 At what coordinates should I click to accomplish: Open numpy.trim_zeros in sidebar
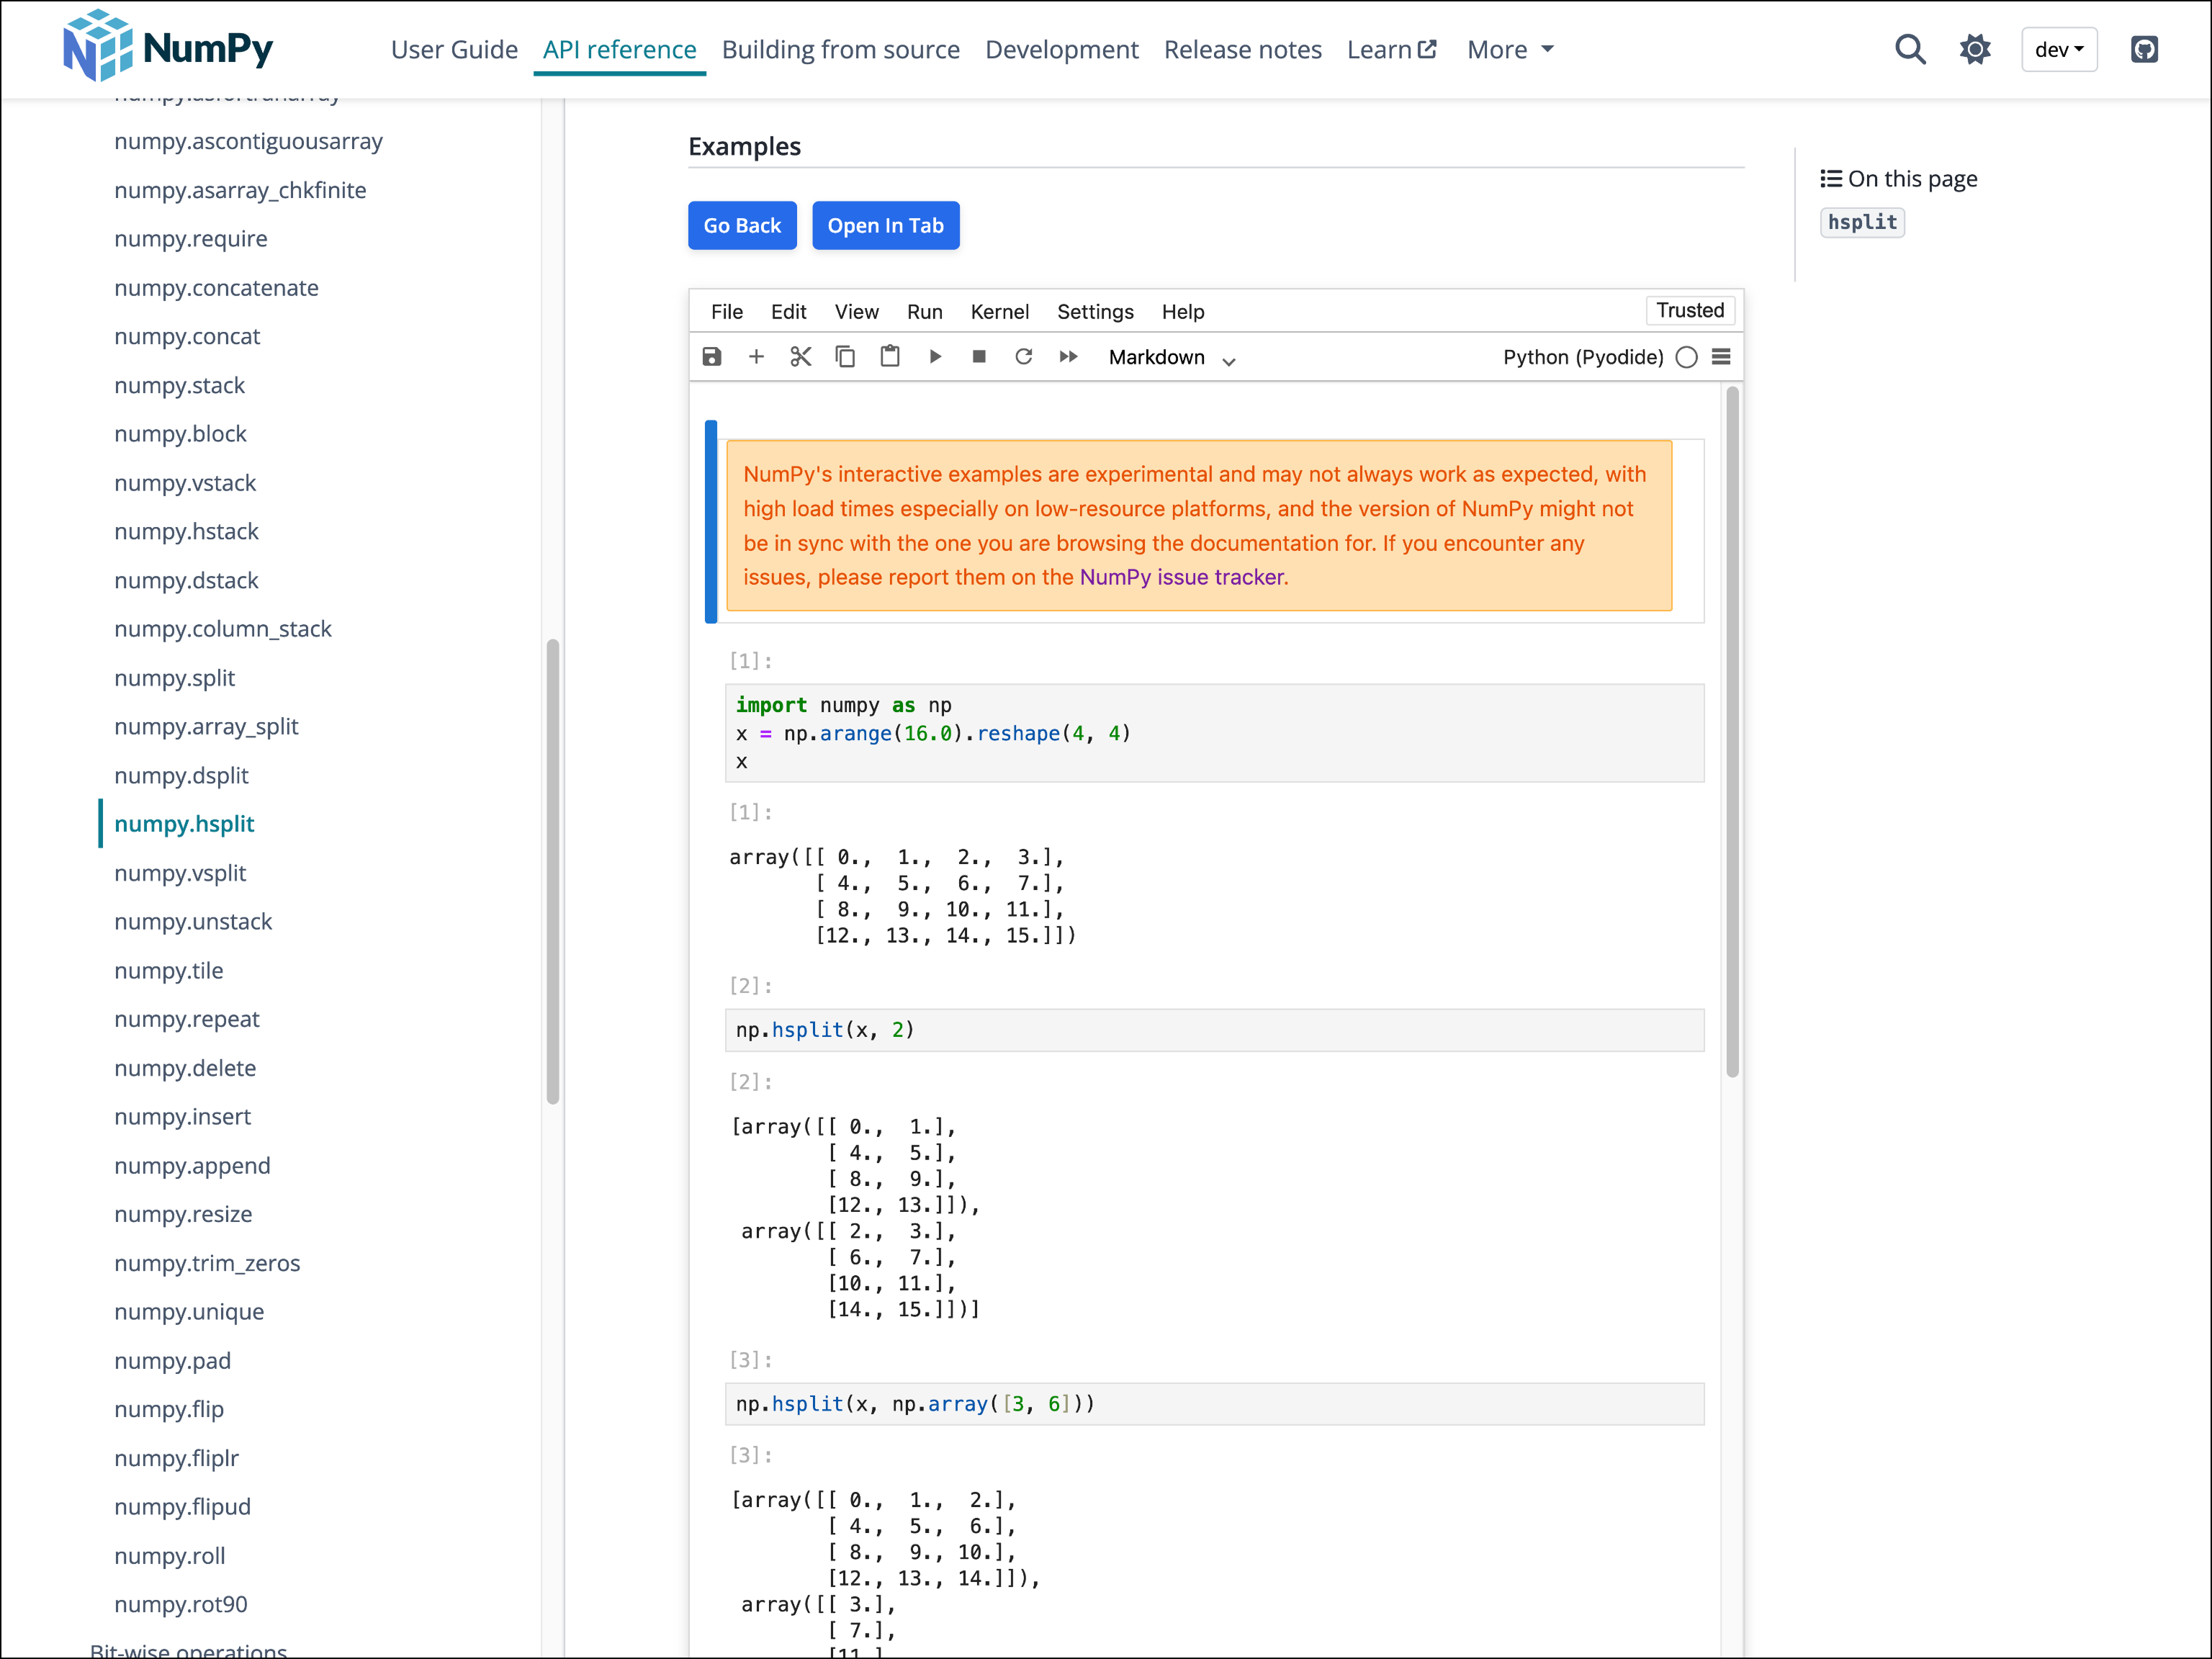tap(207, 1264)
